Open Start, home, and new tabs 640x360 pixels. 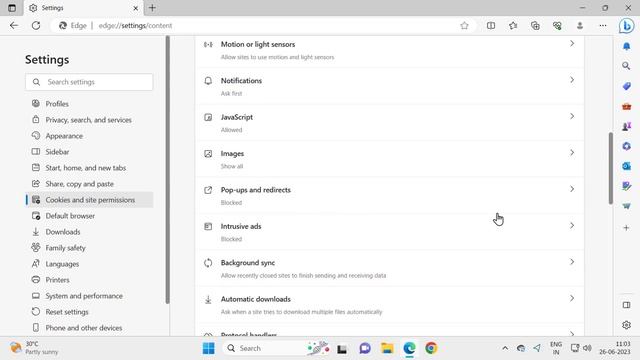pos(89,168)
